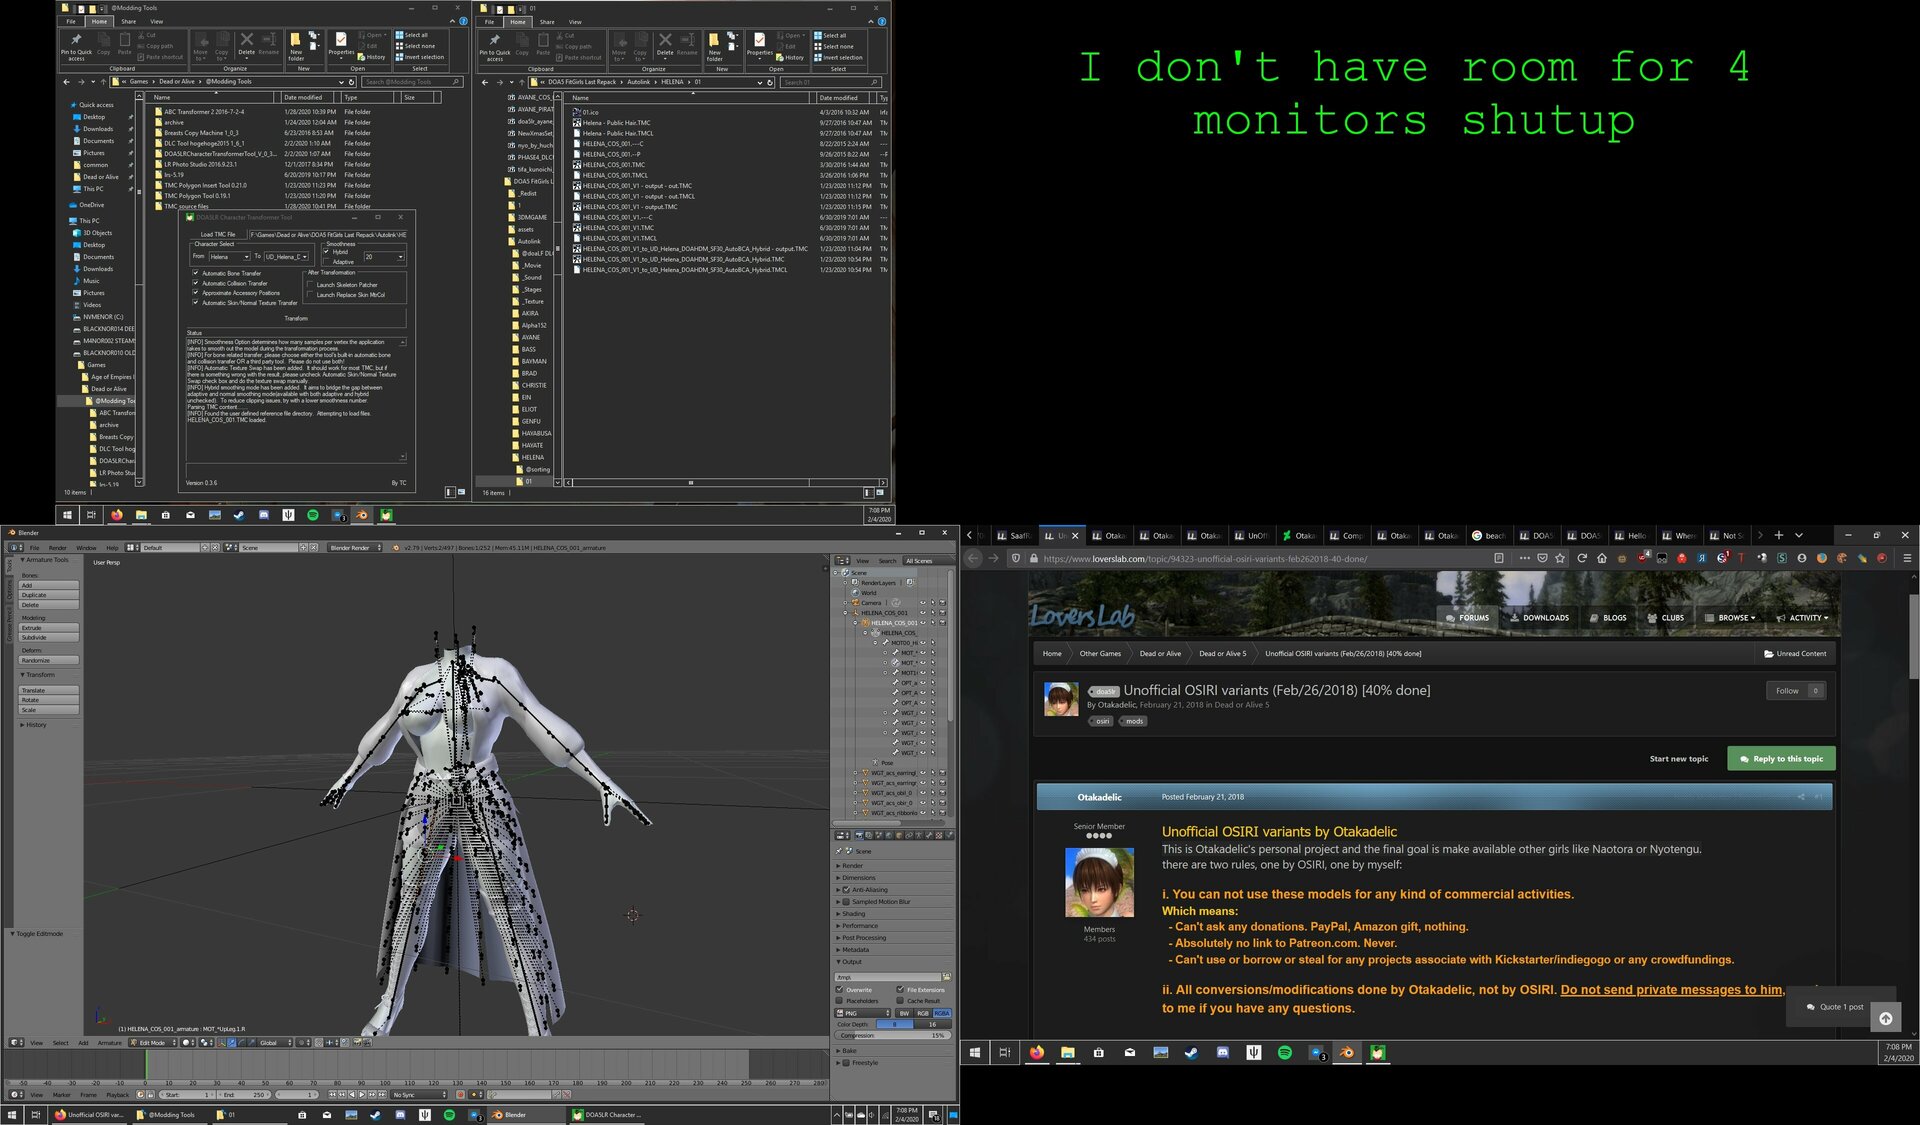1920x1125 pixels.
Task: Open new tab with plus icon in Firefox
Action: 1778,535
